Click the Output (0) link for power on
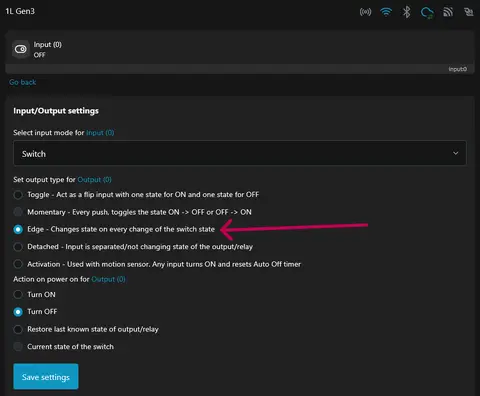Screen dimensions: 480x396 108,279
